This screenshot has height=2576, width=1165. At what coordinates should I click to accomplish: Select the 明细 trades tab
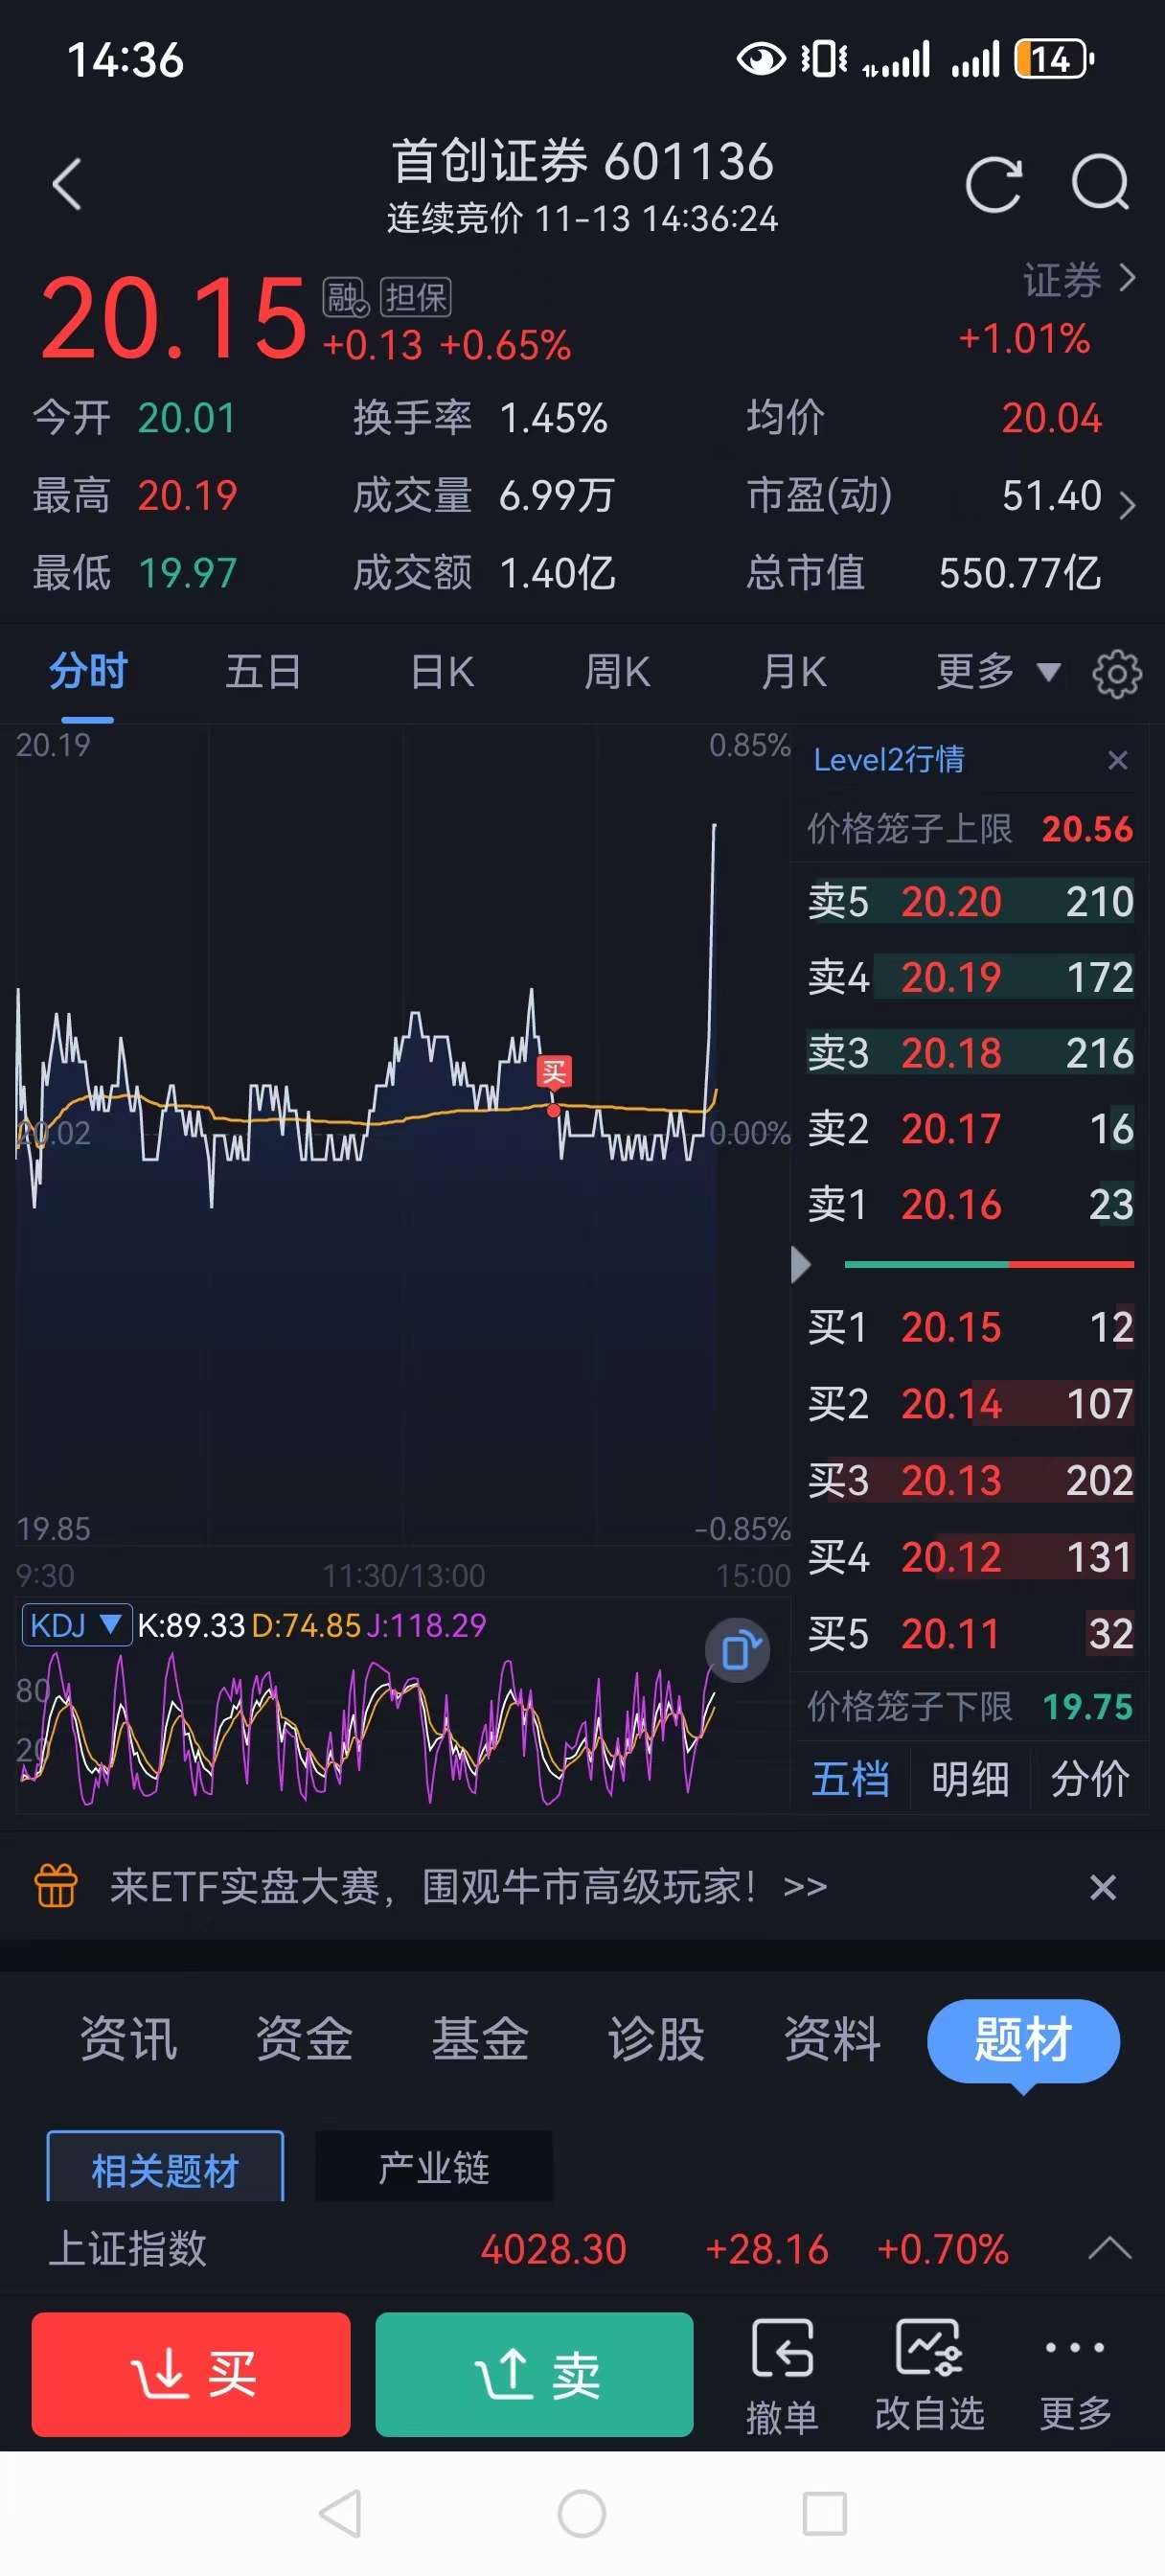coord(970,1779)
